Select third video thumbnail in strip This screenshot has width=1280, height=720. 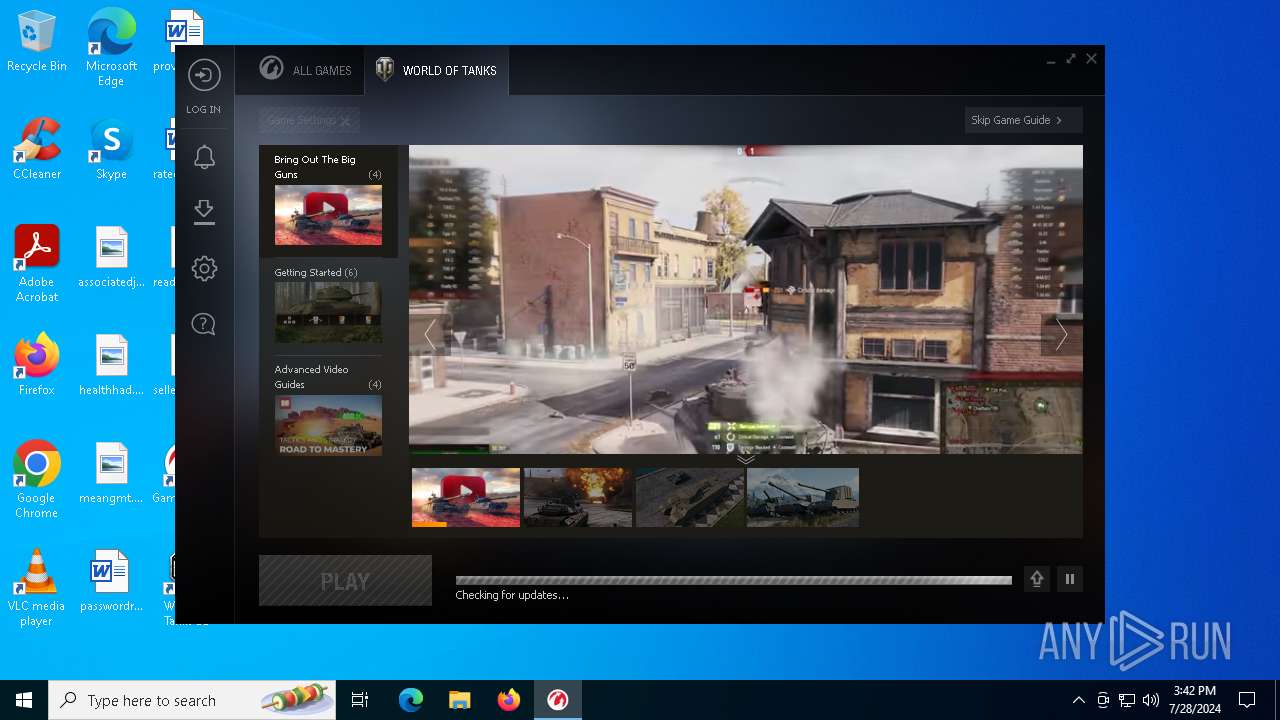(x=690, y=497)
